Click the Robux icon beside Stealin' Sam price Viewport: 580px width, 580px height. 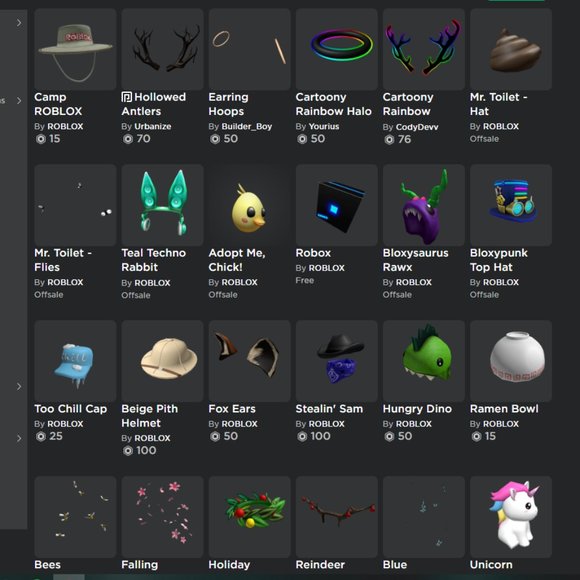[302, 436]
